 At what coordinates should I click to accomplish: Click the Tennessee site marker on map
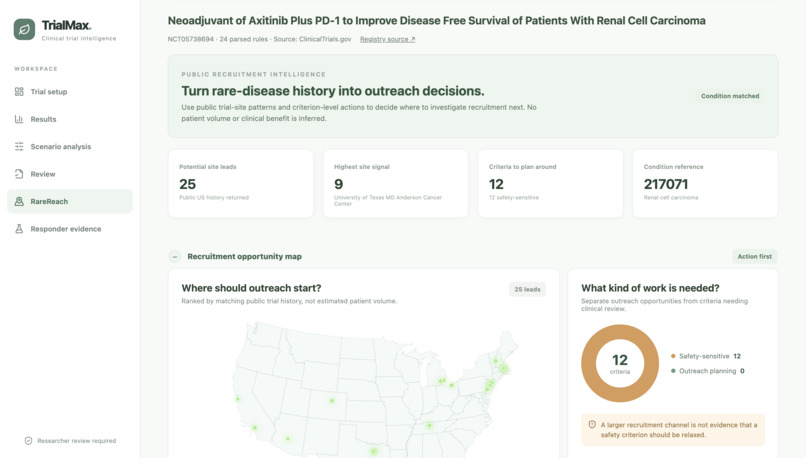(429, 425)
